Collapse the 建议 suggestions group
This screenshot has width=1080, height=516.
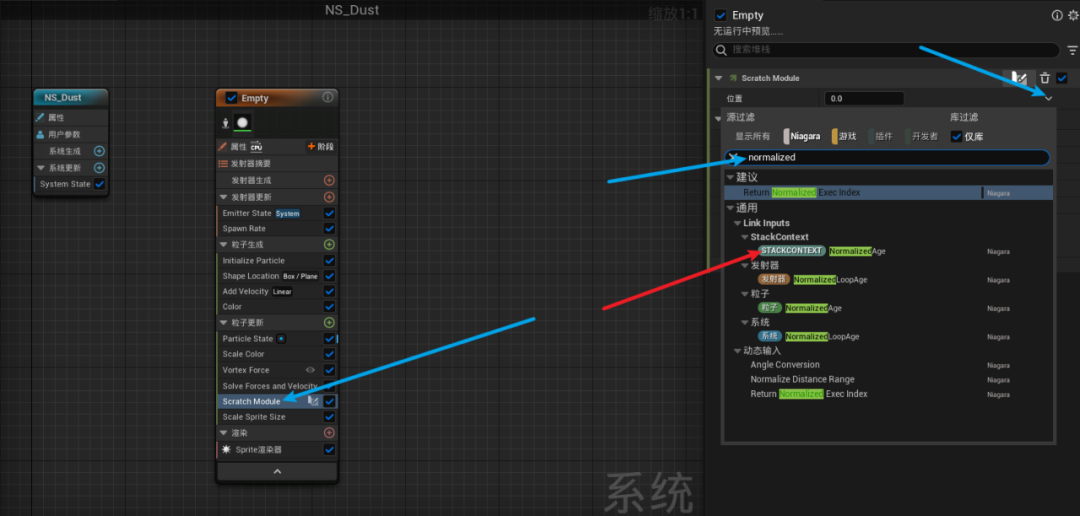(x=730, y=178)
